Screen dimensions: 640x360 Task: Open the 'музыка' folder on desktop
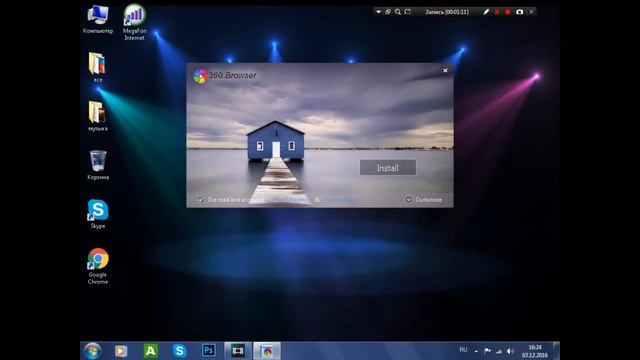coord(98,116)
